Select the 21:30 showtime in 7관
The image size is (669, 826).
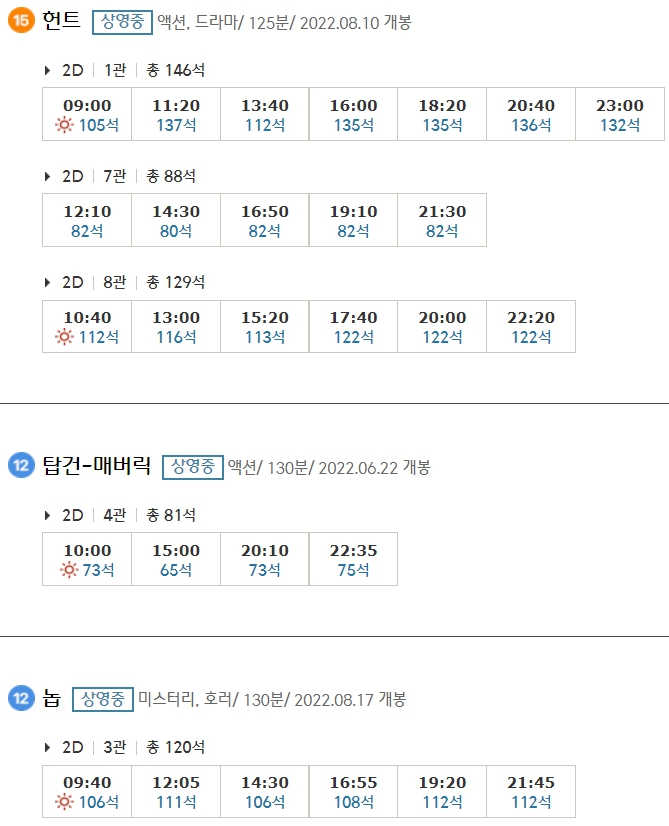click(441, 220)
